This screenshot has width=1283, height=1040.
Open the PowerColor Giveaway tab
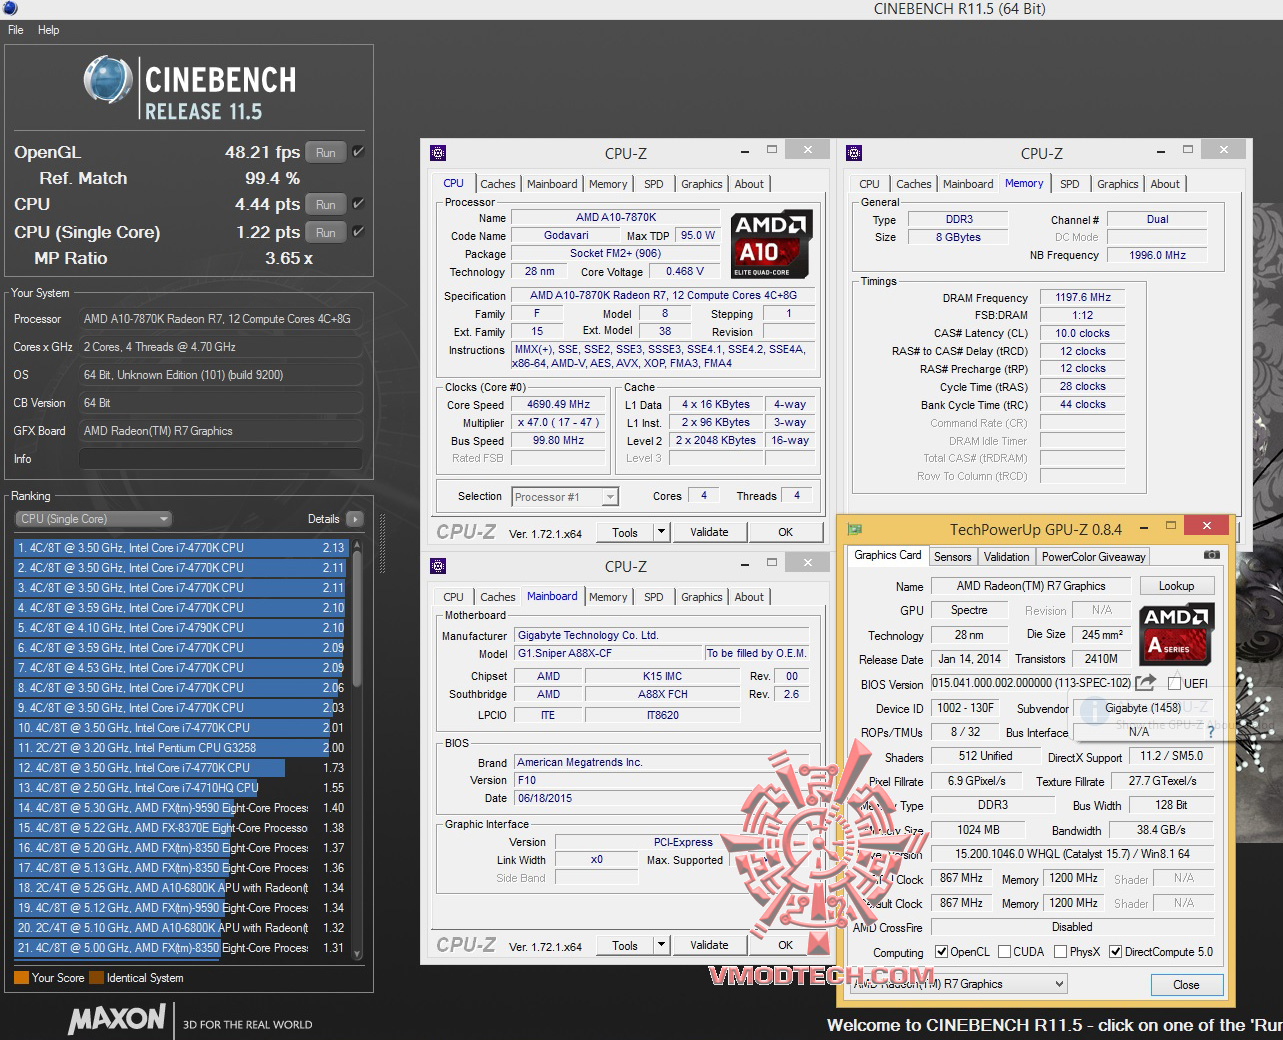coord(1094,557)
